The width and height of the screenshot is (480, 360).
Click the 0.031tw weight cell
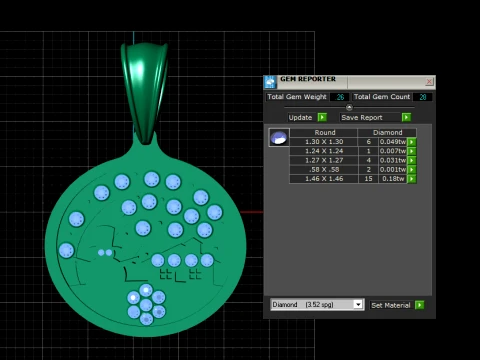393,160
